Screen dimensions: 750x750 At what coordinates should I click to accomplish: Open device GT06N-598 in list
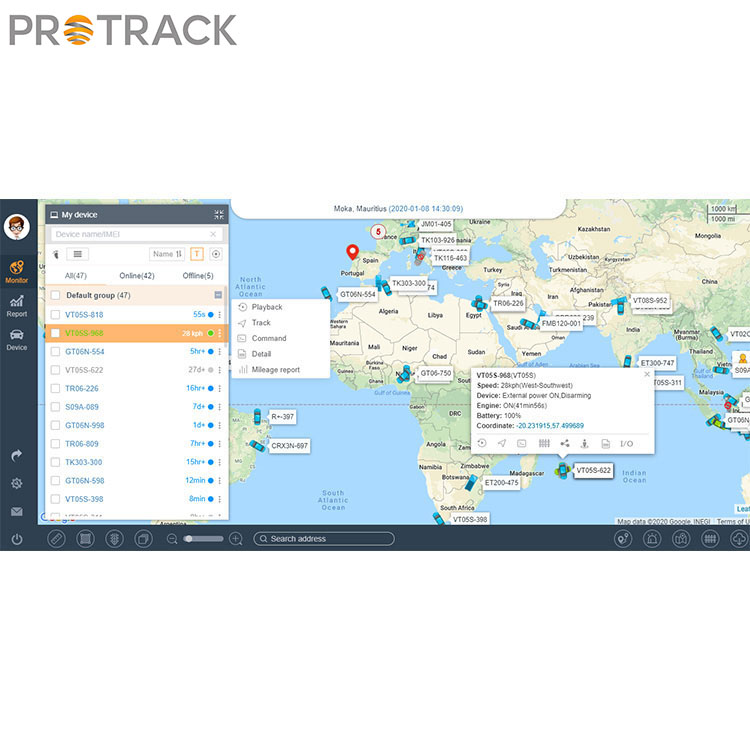pyautogui.click(x=85, y=481)
